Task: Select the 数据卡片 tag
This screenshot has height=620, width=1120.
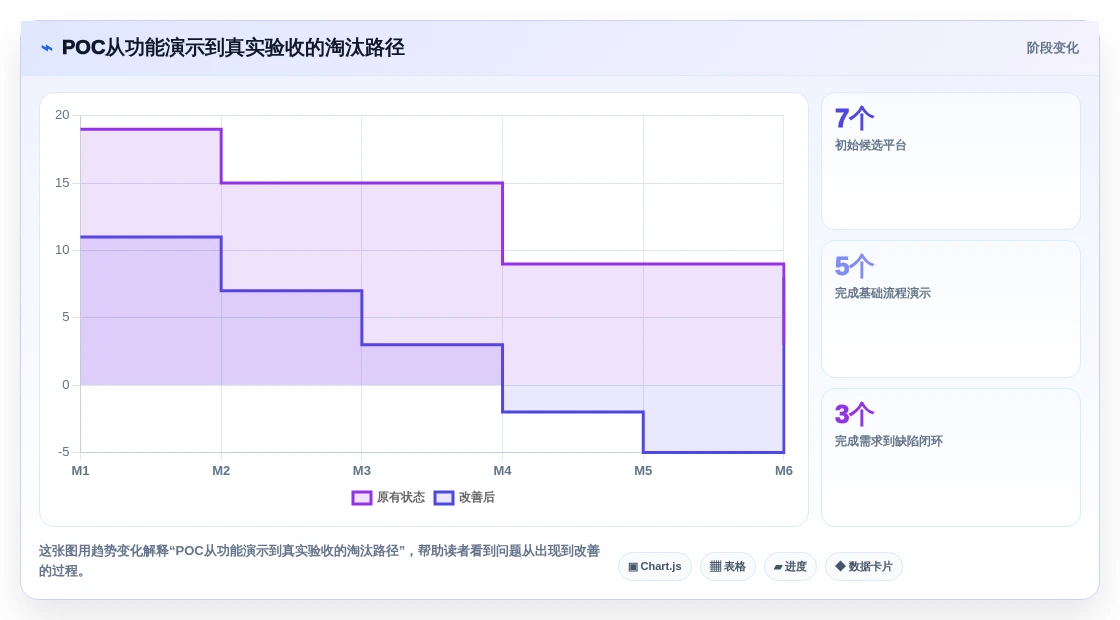Action: (x=864, y=566)
